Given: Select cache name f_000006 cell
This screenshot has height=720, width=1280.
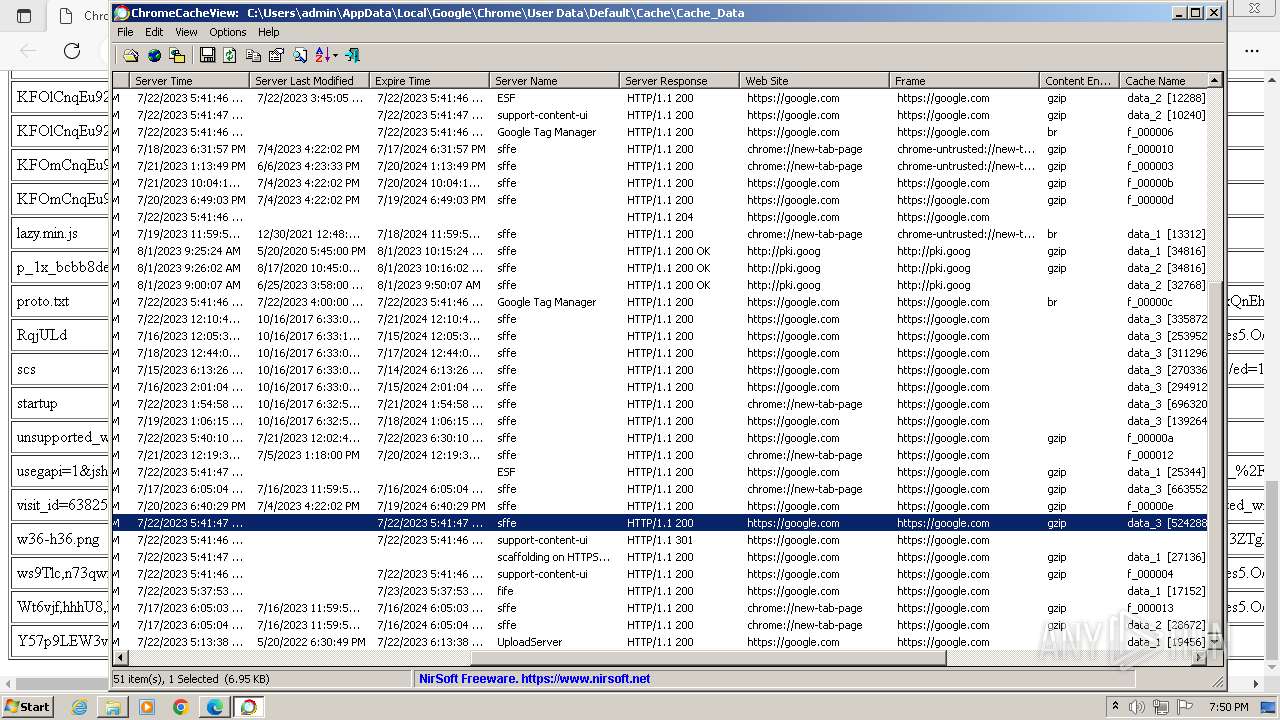Looking at the screenshot, I should pyautogui.click(x=1150, y=132).
